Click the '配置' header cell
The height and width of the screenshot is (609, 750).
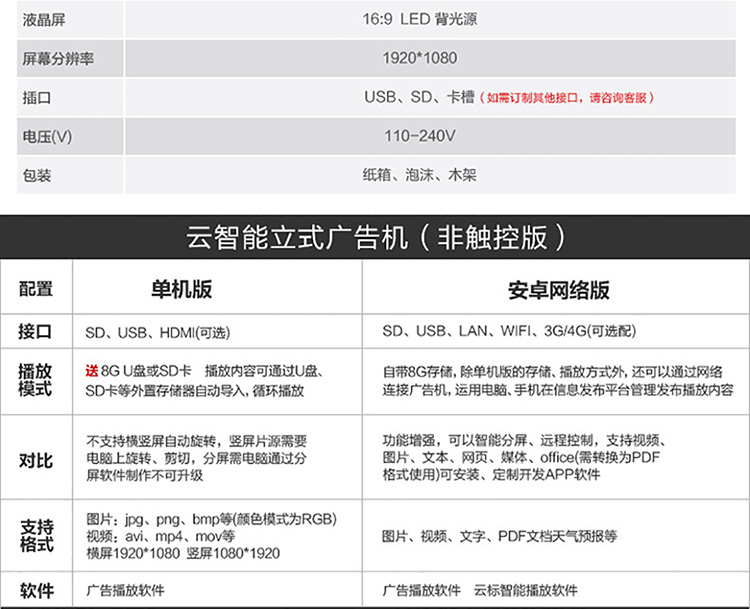[x=36, y=289]
